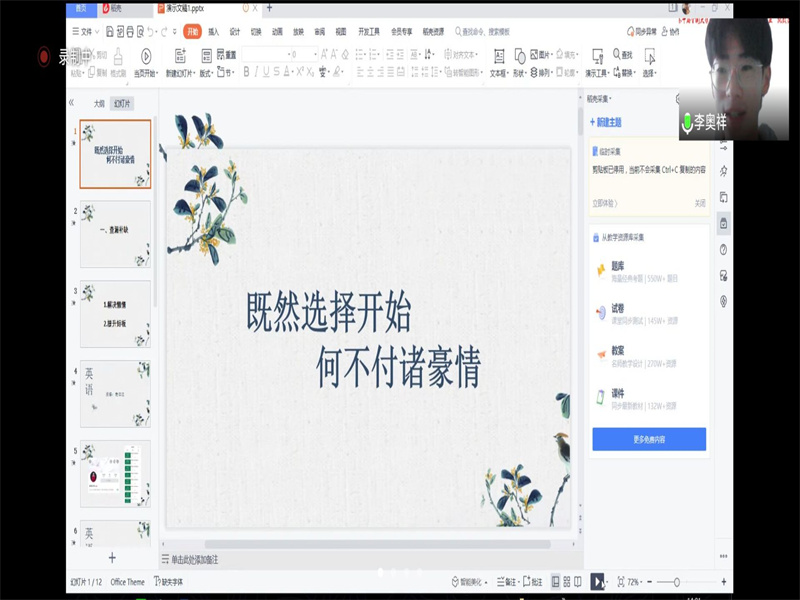Open the 文件 menu dropdown
The width and height of the screenshot is (800, 600).
(86, 31)
